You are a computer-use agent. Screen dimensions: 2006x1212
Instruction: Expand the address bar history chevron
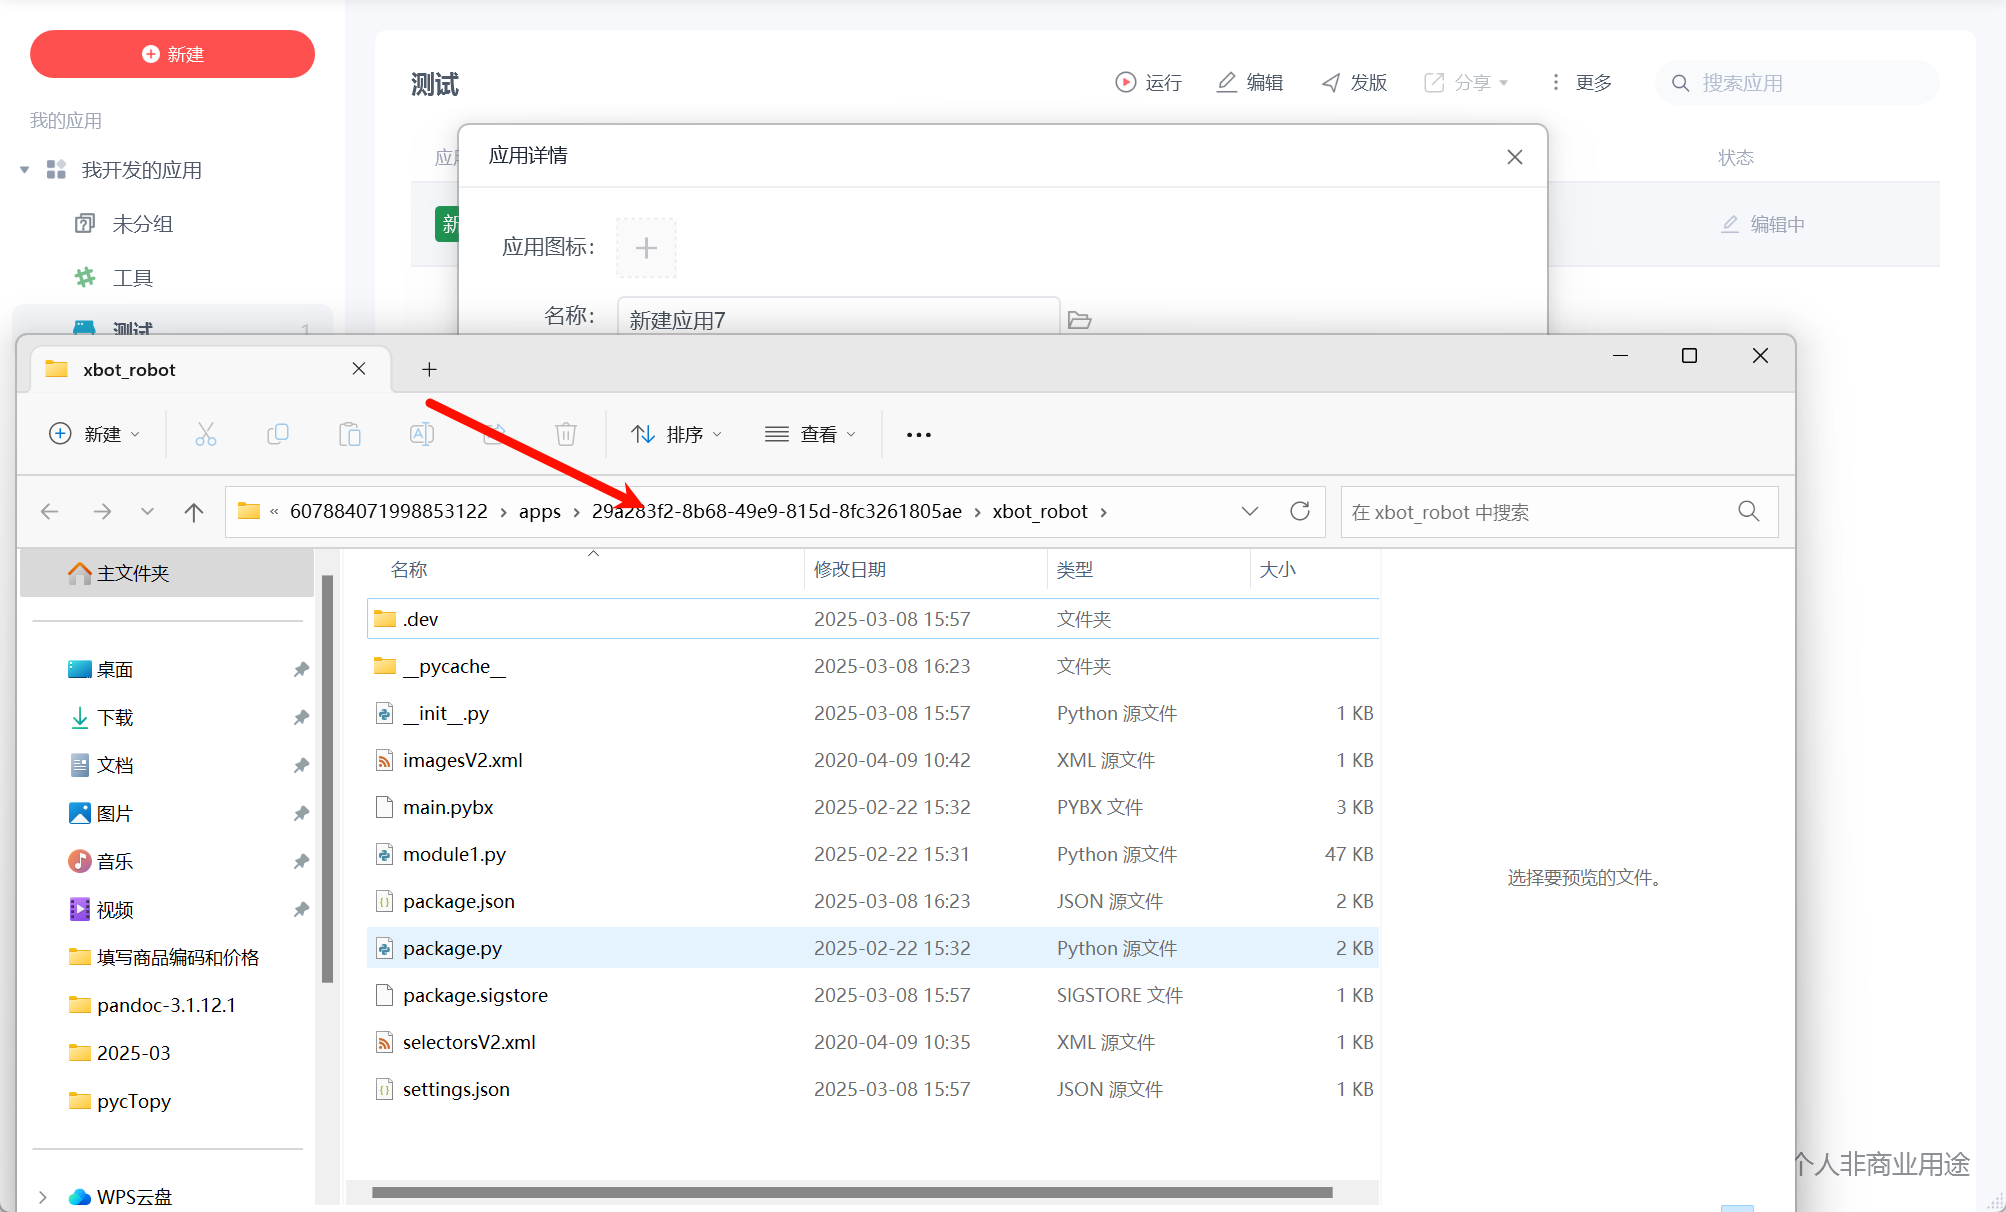[x=1250, y=511]
